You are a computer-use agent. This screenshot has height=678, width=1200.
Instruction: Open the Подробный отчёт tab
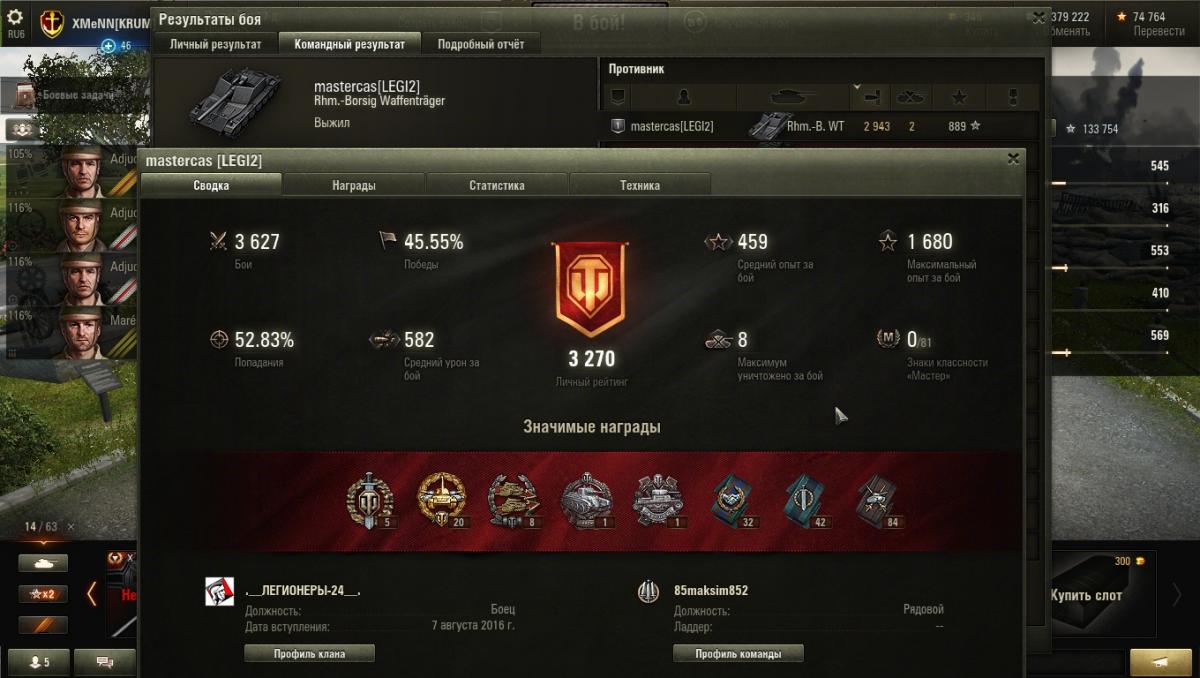(481, 44)
